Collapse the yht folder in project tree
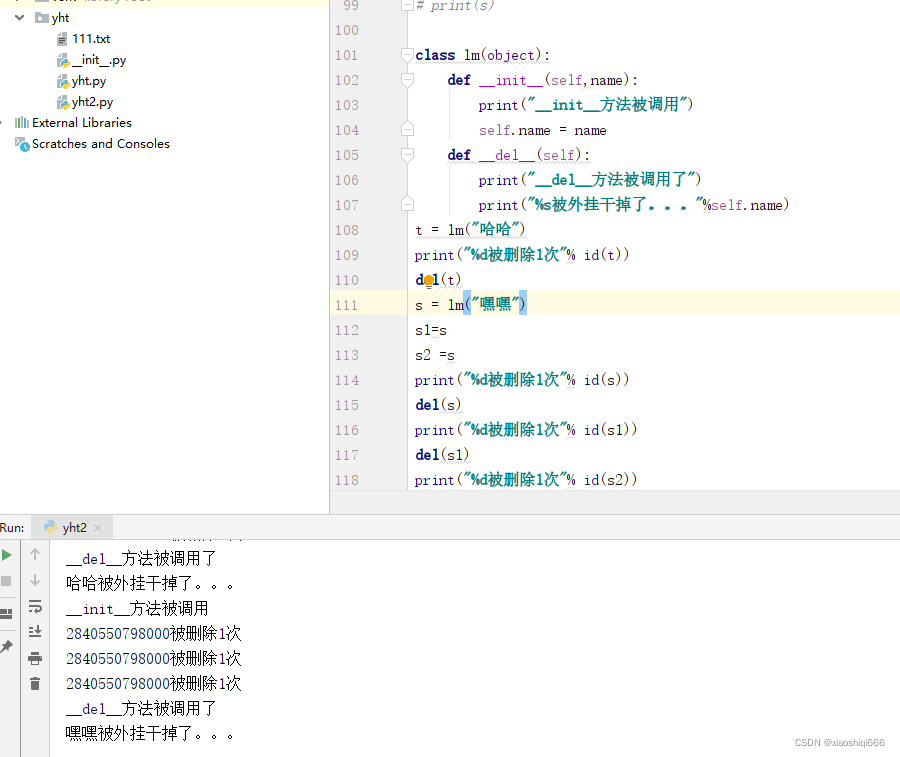This screenshot has width=900, height=757. 17,17
